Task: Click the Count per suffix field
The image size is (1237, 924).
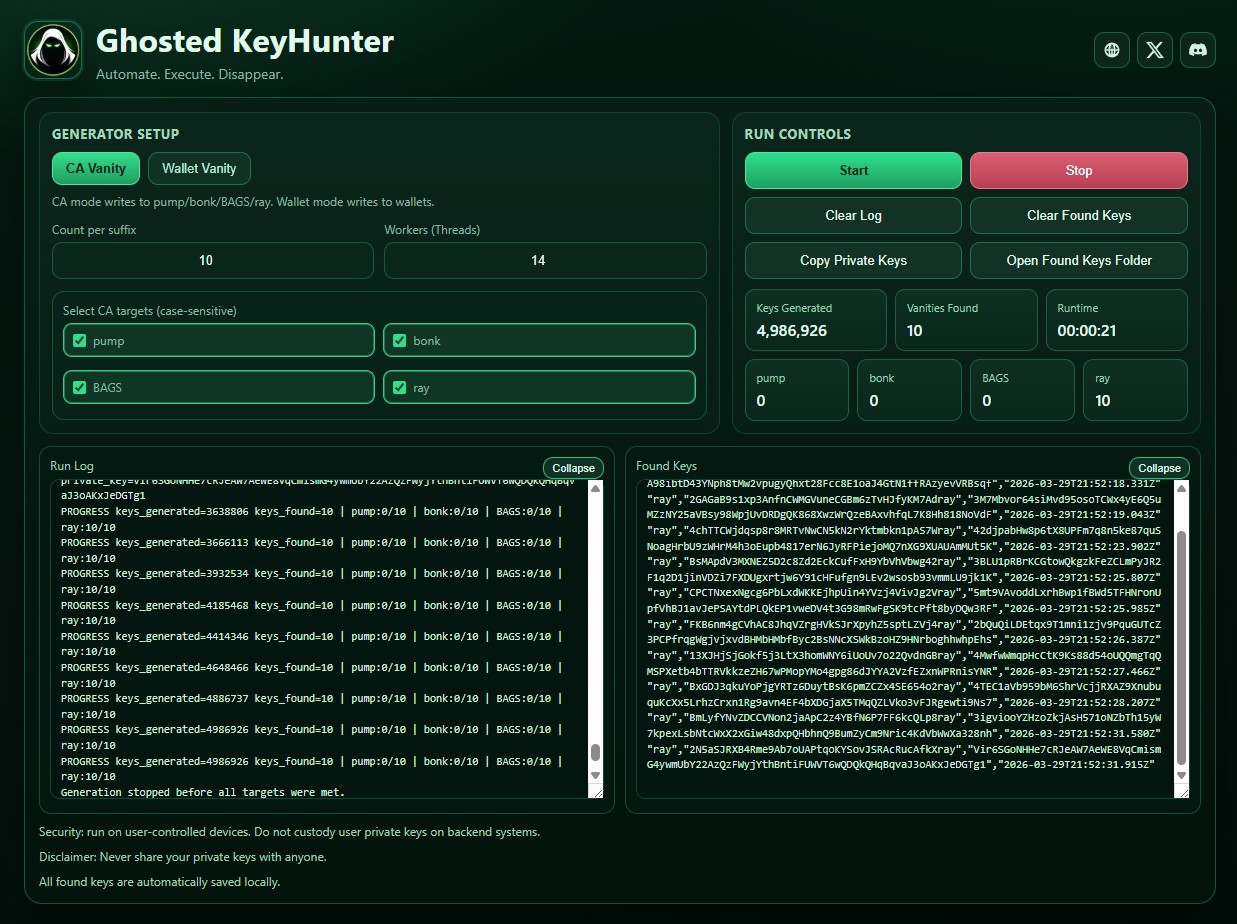Action: 212,260
